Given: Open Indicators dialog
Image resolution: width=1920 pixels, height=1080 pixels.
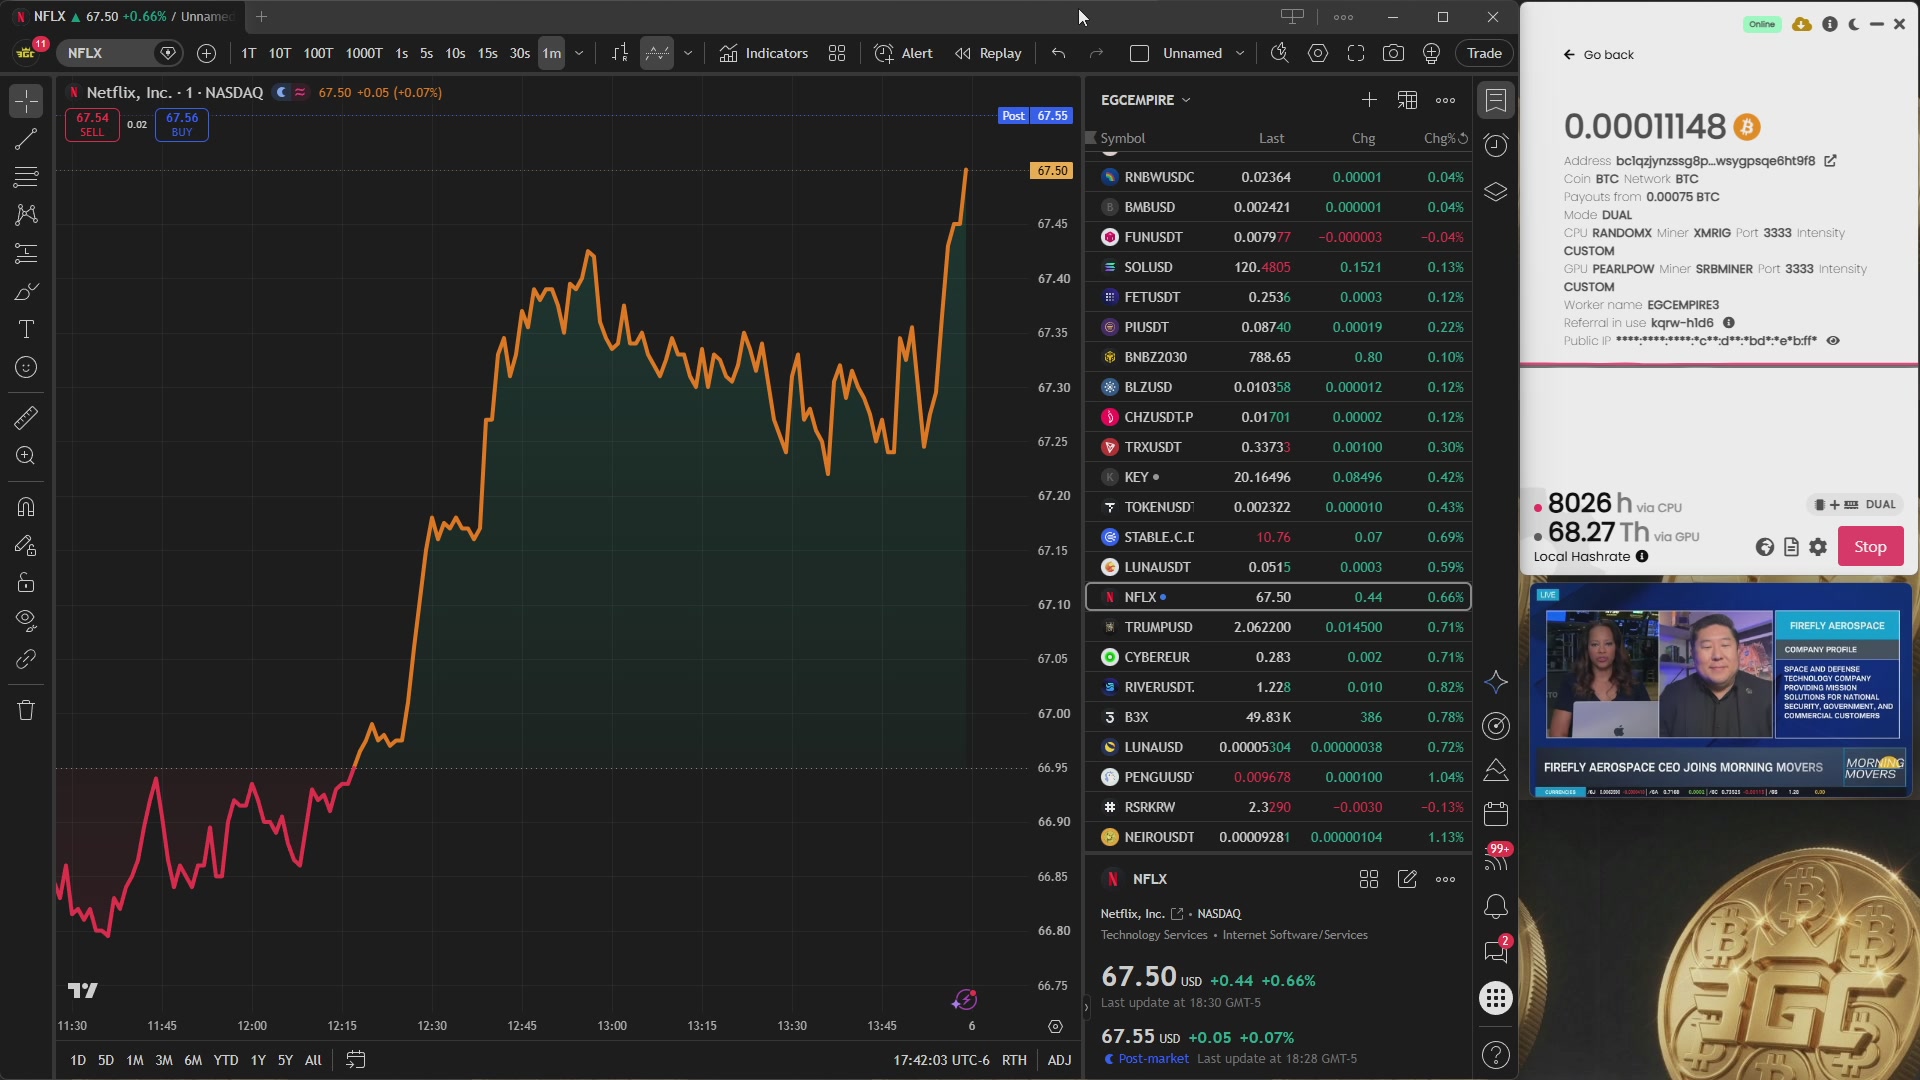Looking at the screenshot, I should (x=764, y=53).
